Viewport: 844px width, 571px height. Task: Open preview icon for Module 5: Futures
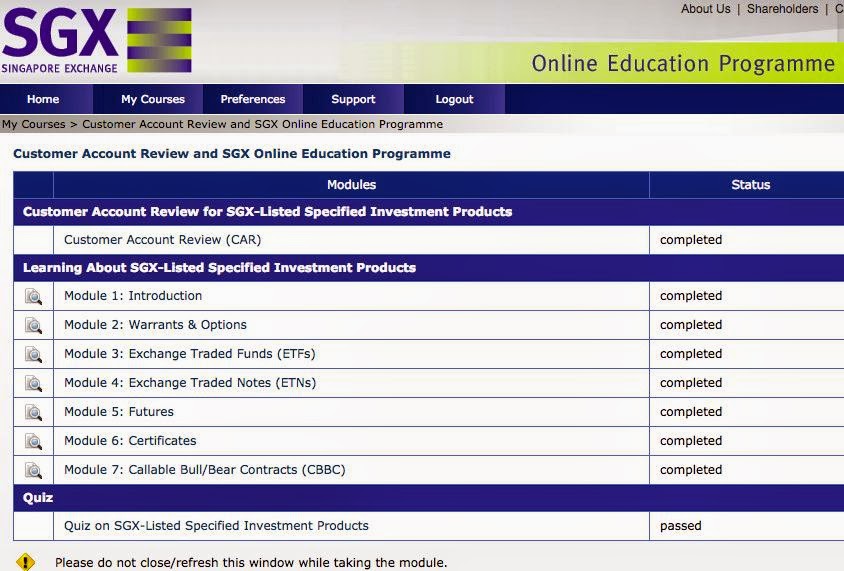pos(33,412)
